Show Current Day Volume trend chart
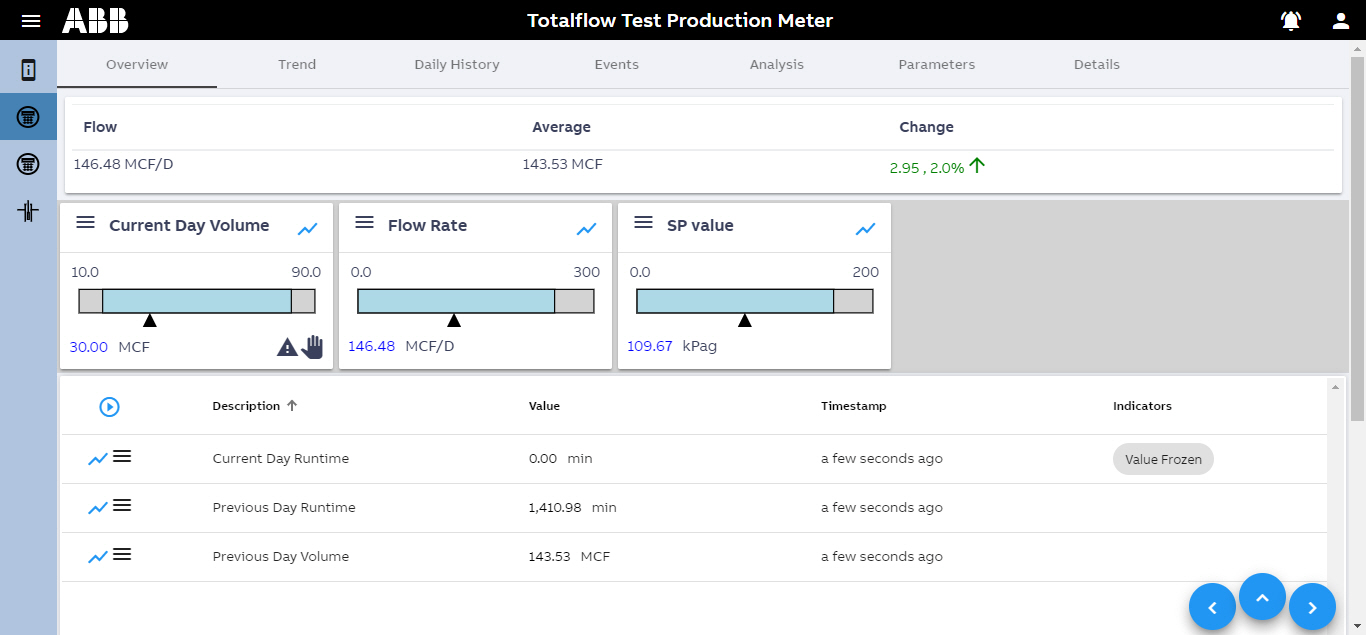This screenshot has height=635, width=1366. [x=308, y=229]
